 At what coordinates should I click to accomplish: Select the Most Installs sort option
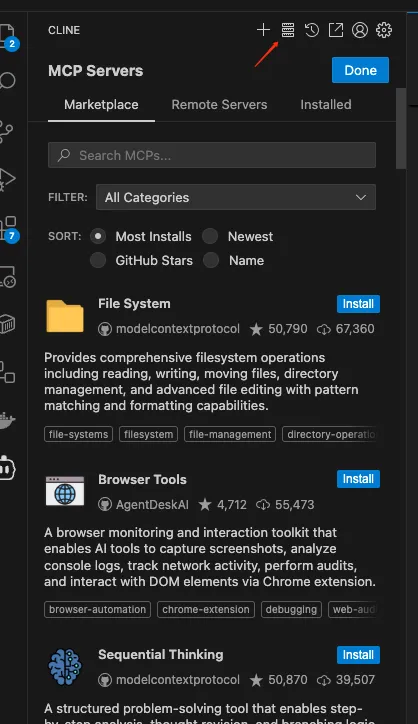click(x=97, y=236)
